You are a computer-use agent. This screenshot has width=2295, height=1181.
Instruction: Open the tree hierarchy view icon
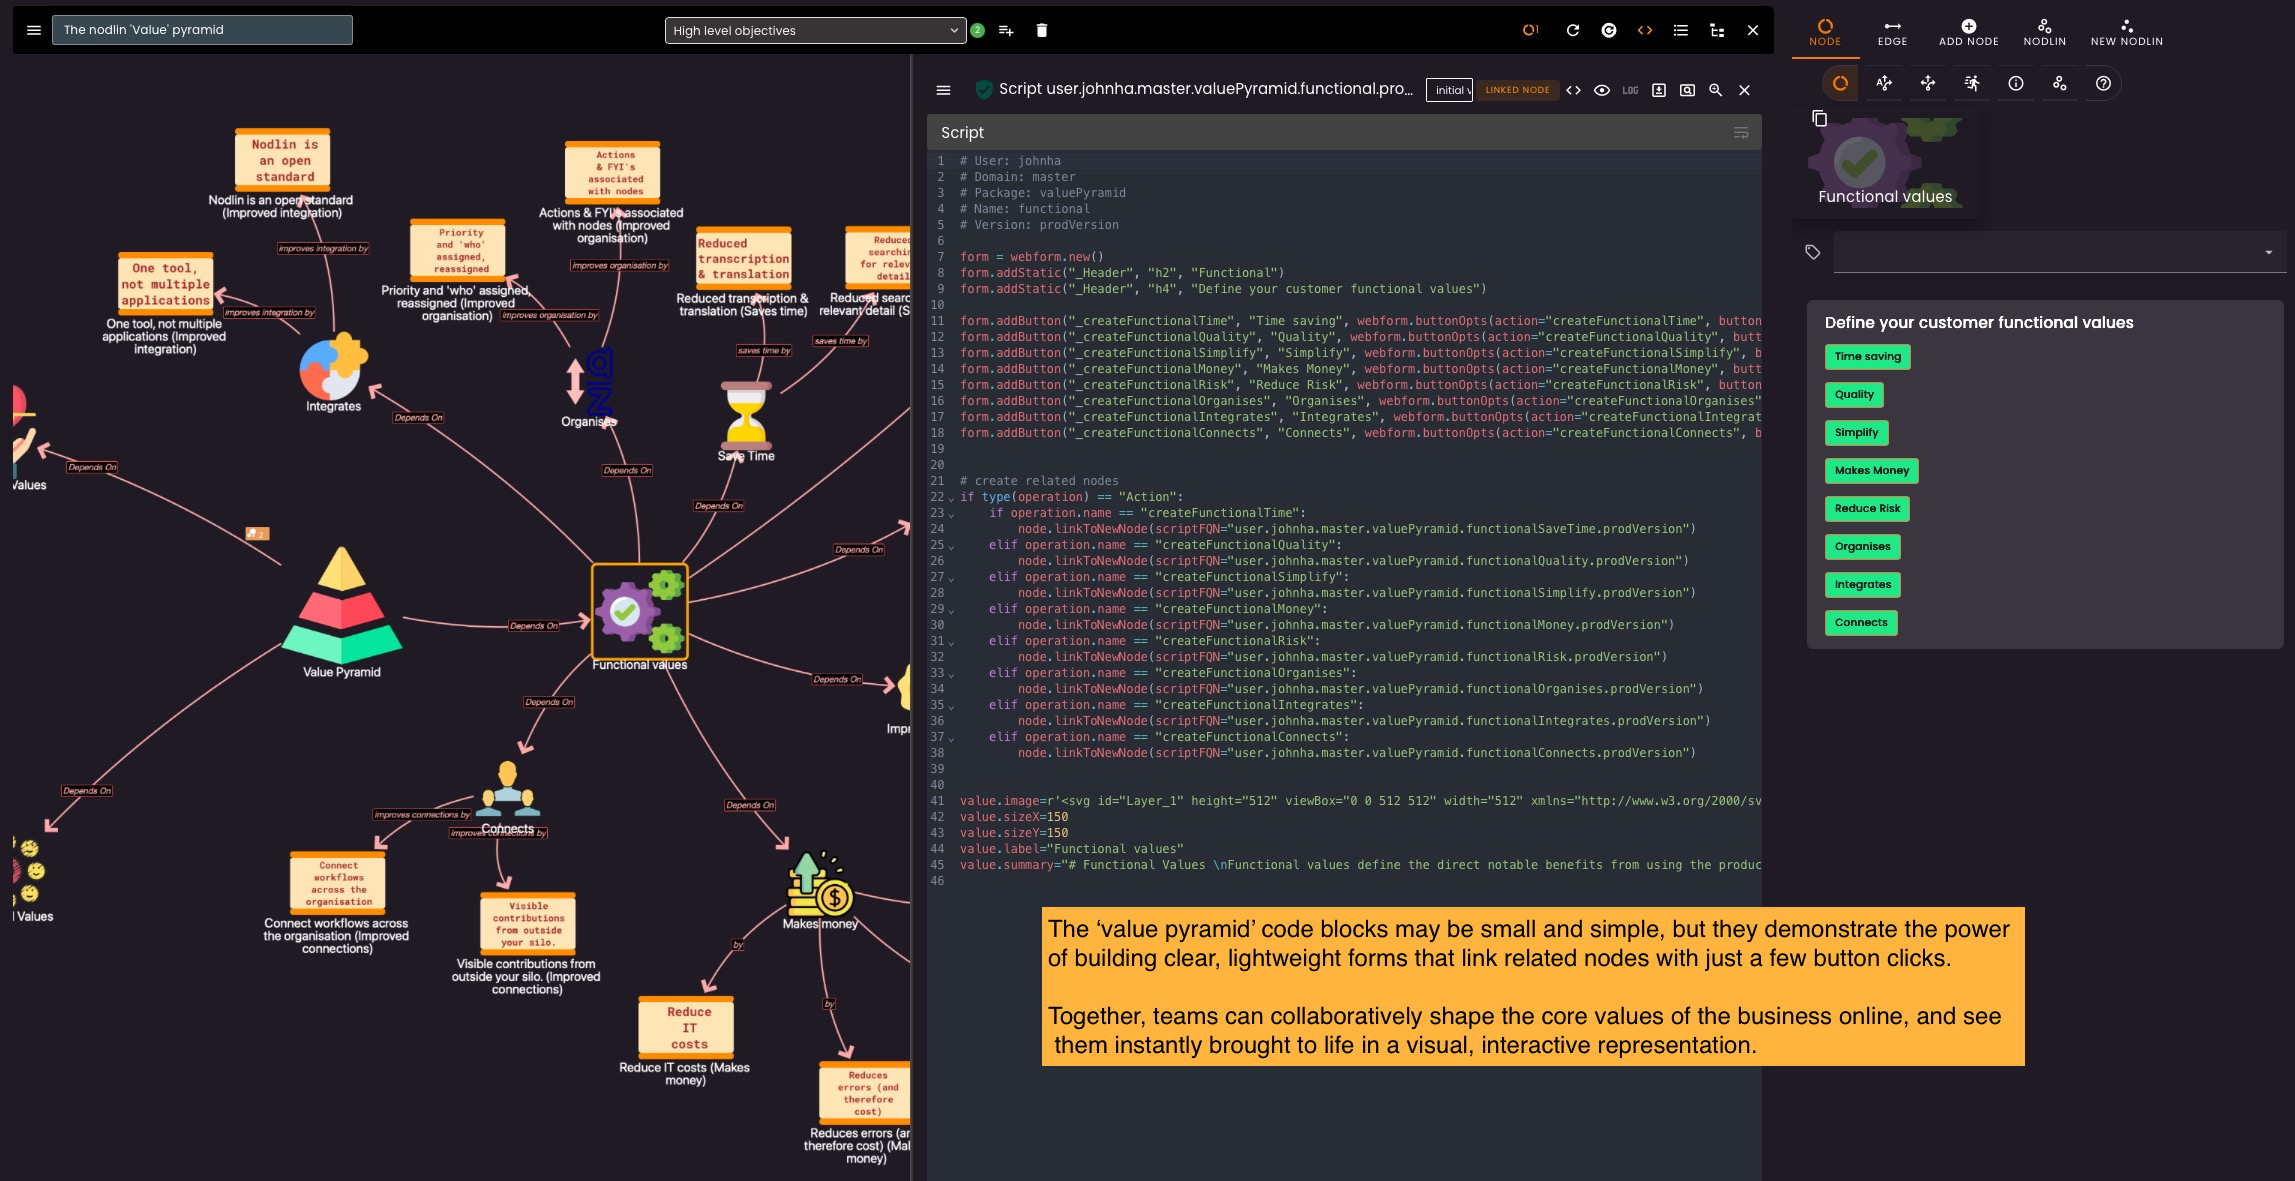pyautogui.click(x=1717, y=30)
